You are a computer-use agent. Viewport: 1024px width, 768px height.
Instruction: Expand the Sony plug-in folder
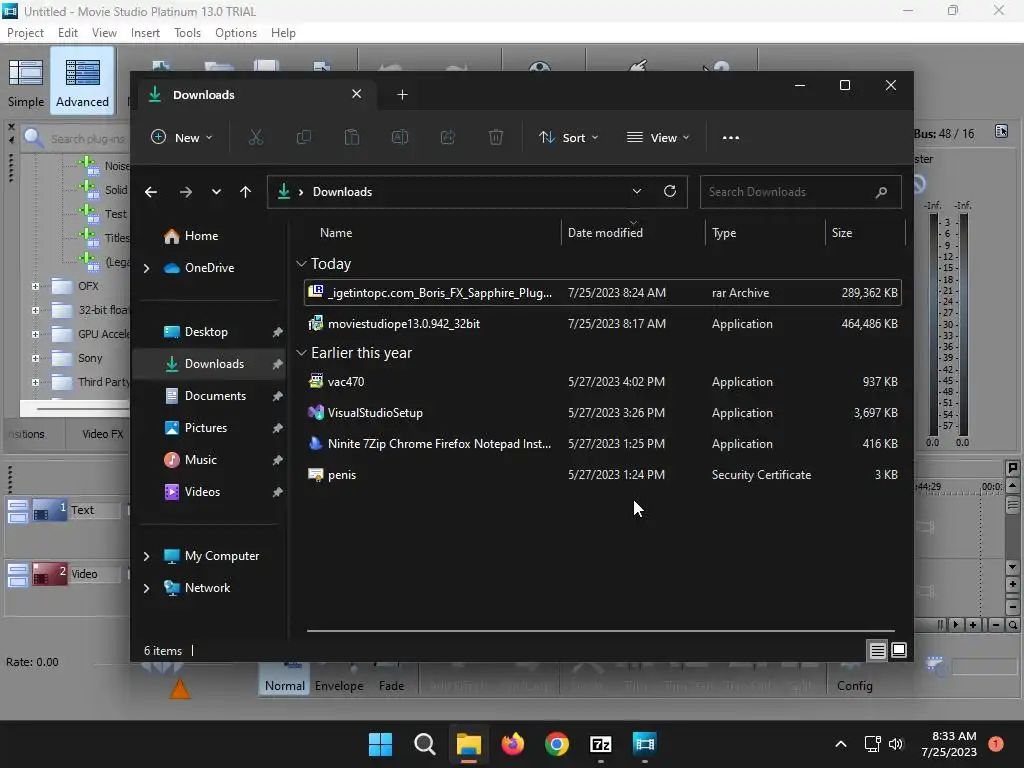pyautogui.click(x=35, y=359)
